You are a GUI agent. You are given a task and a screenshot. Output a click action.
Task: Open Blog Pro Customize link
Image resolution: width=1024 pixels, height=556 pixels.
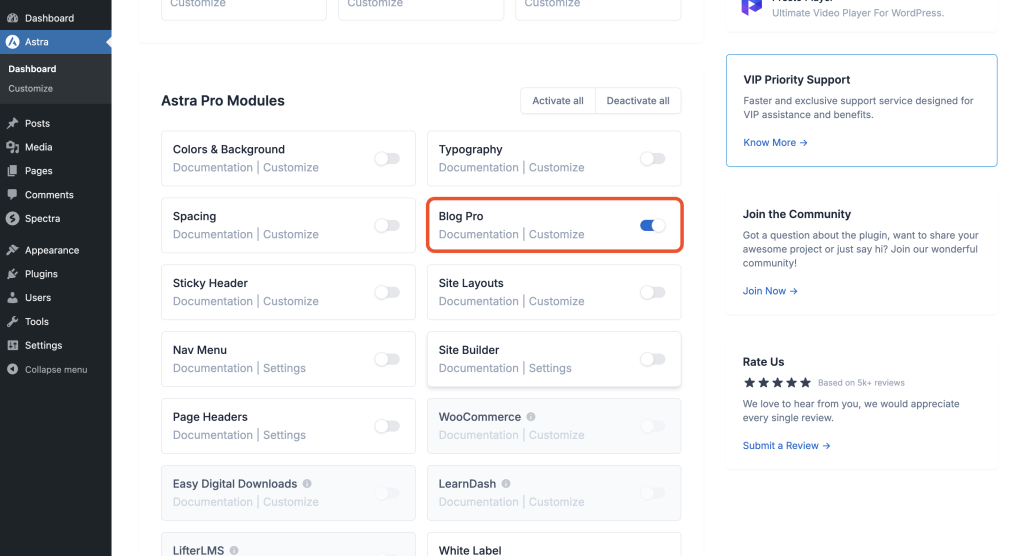pos(556,235)
